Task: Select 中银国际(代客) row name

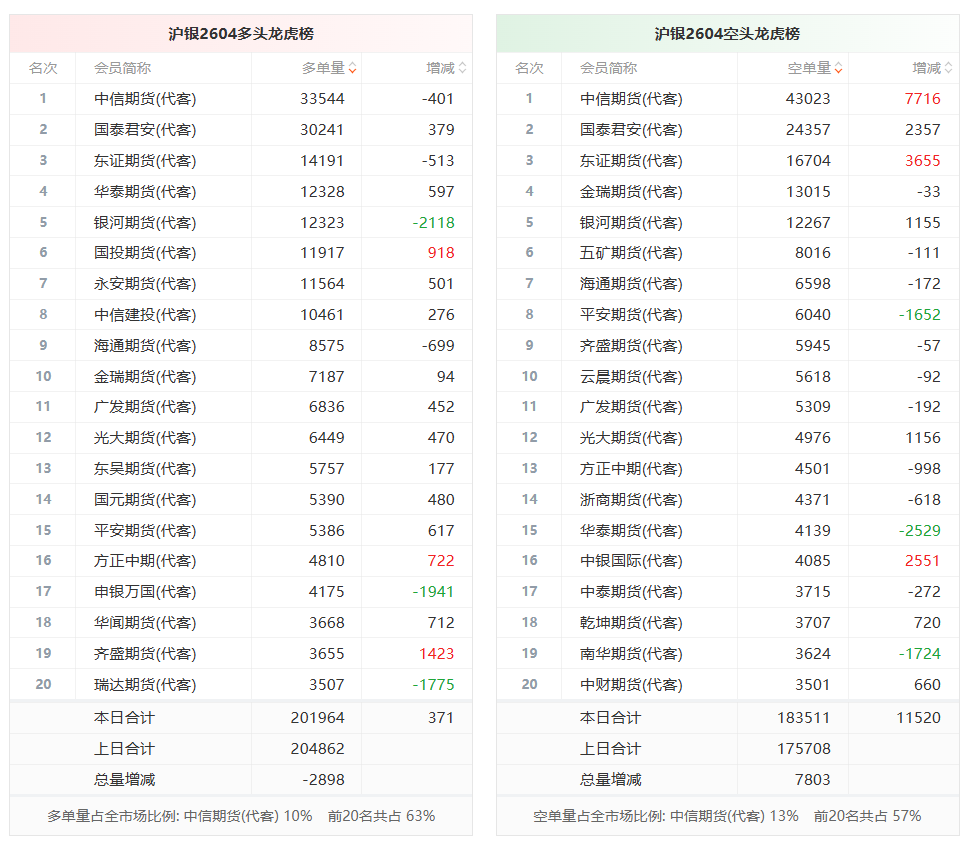Action: 631,561
